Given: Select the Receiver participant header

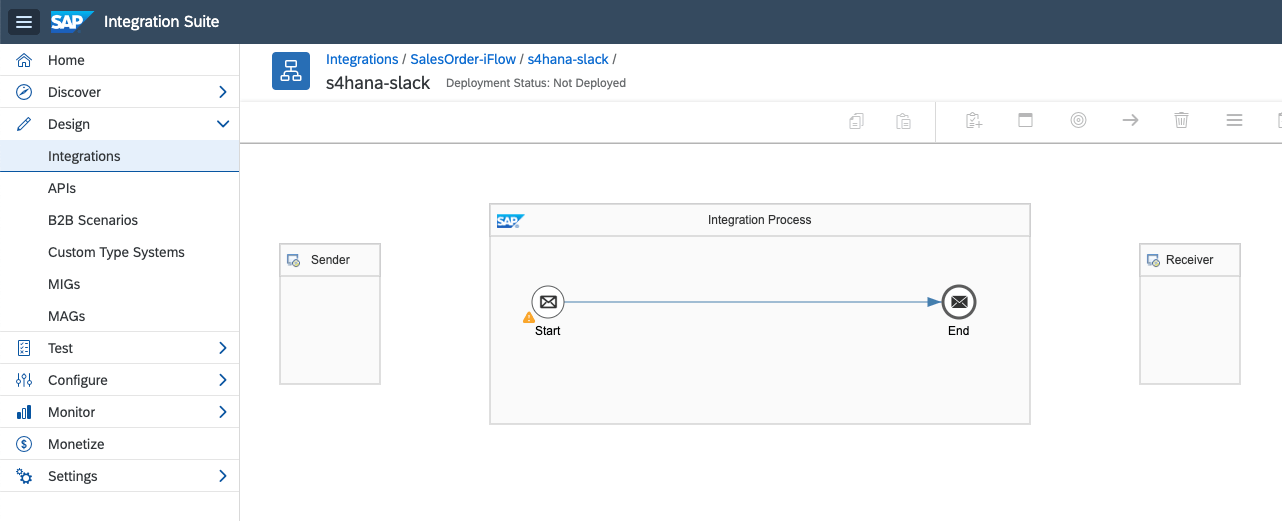Looking at the screenshot, I should (1190, 260).
